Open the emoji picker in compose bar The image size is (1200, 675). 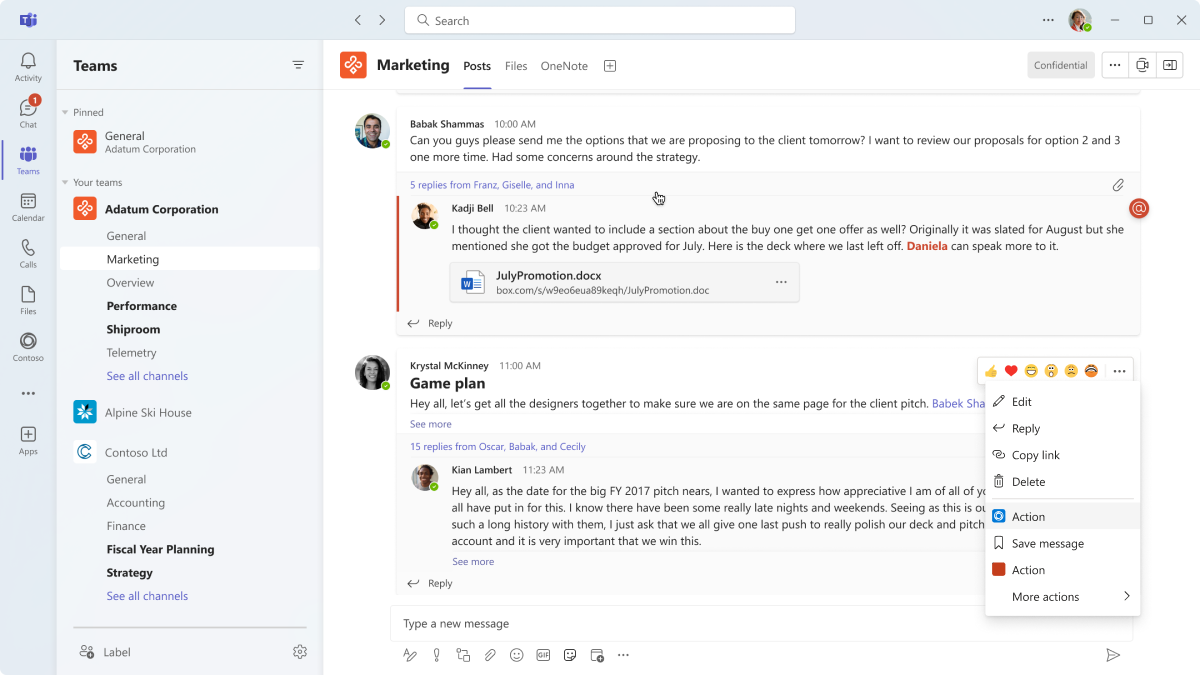517,655
